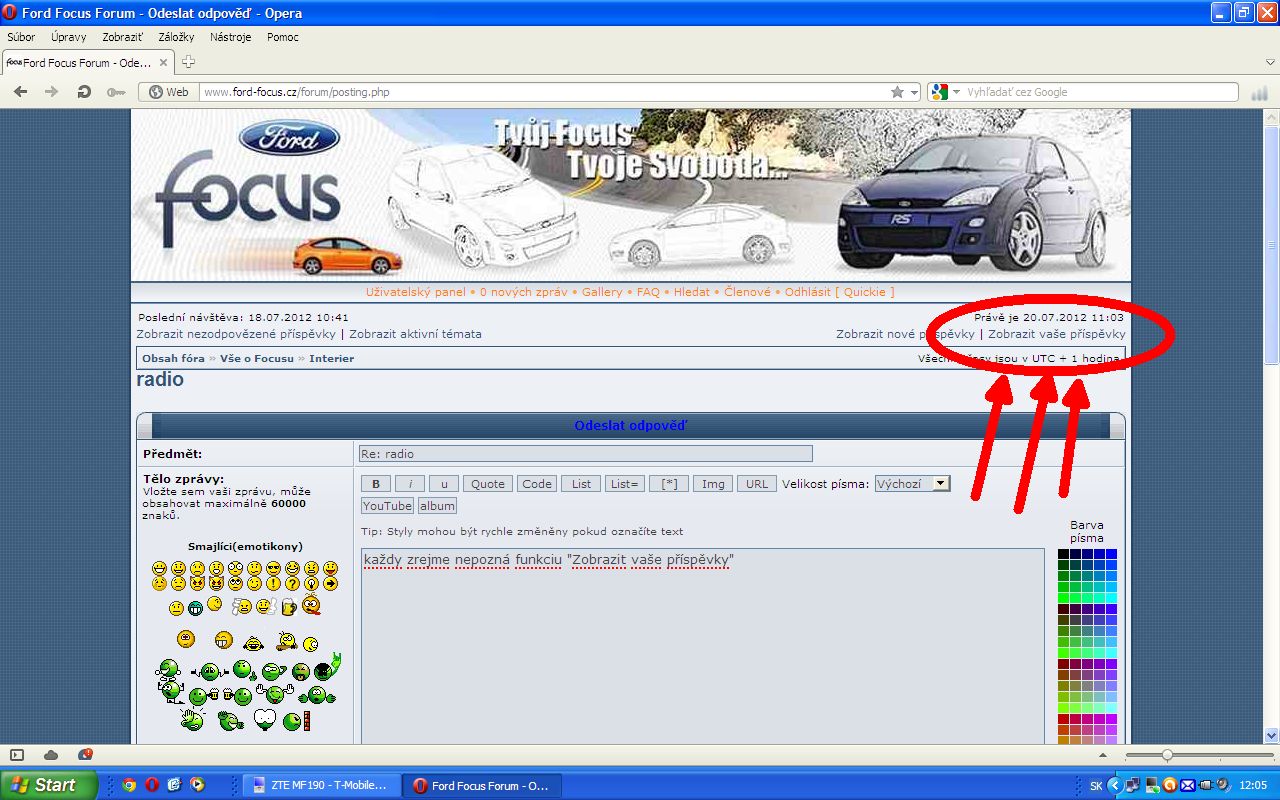1280x800 pixels.
Task: Insert the exclamation mark emoticon
Action: coord(273,583)
